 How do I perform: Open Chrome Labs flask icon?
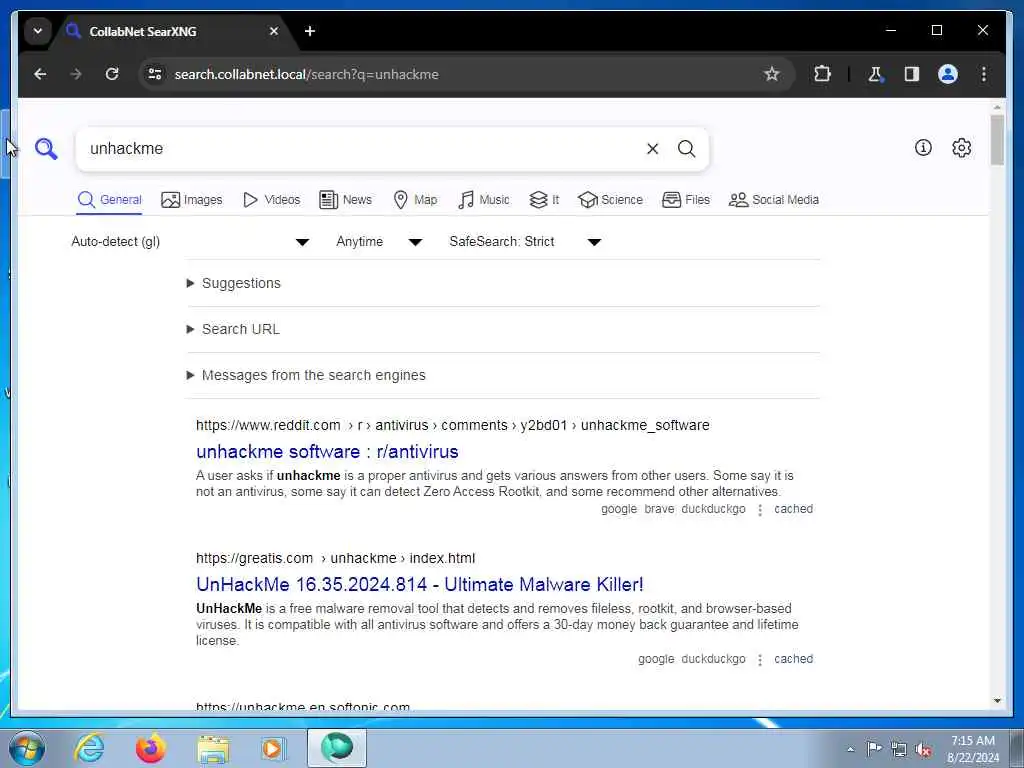pyautogui.click(x=875, y=74)
